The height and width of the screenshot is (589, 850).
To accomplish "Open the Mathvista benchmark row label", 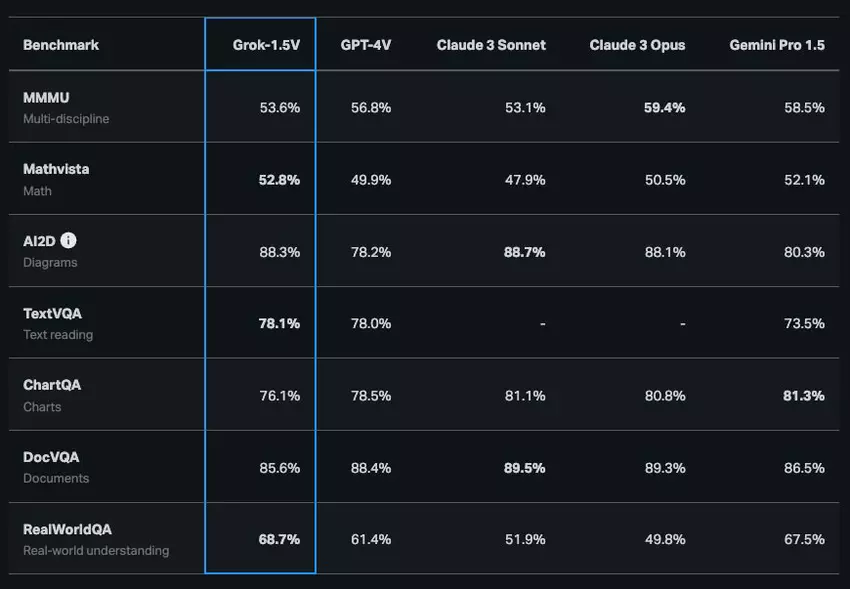I will pyautogui.click(x=56, y=169).
